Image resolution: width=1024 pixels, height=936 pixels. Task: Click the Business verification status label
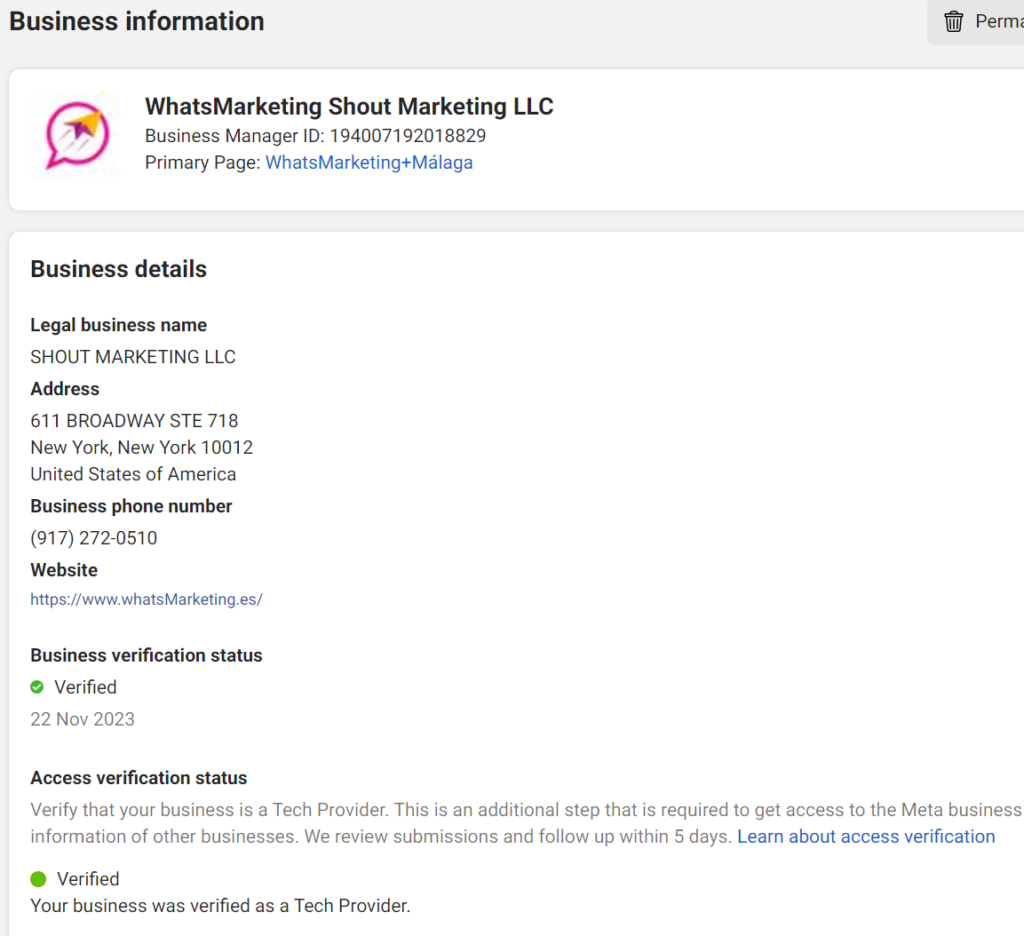146,655
